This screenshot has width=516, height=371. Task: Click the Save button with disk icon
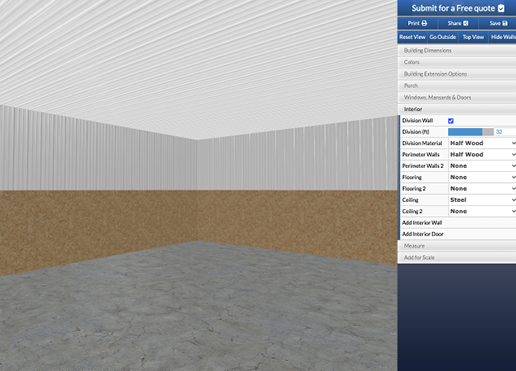[x=498, y=23]
